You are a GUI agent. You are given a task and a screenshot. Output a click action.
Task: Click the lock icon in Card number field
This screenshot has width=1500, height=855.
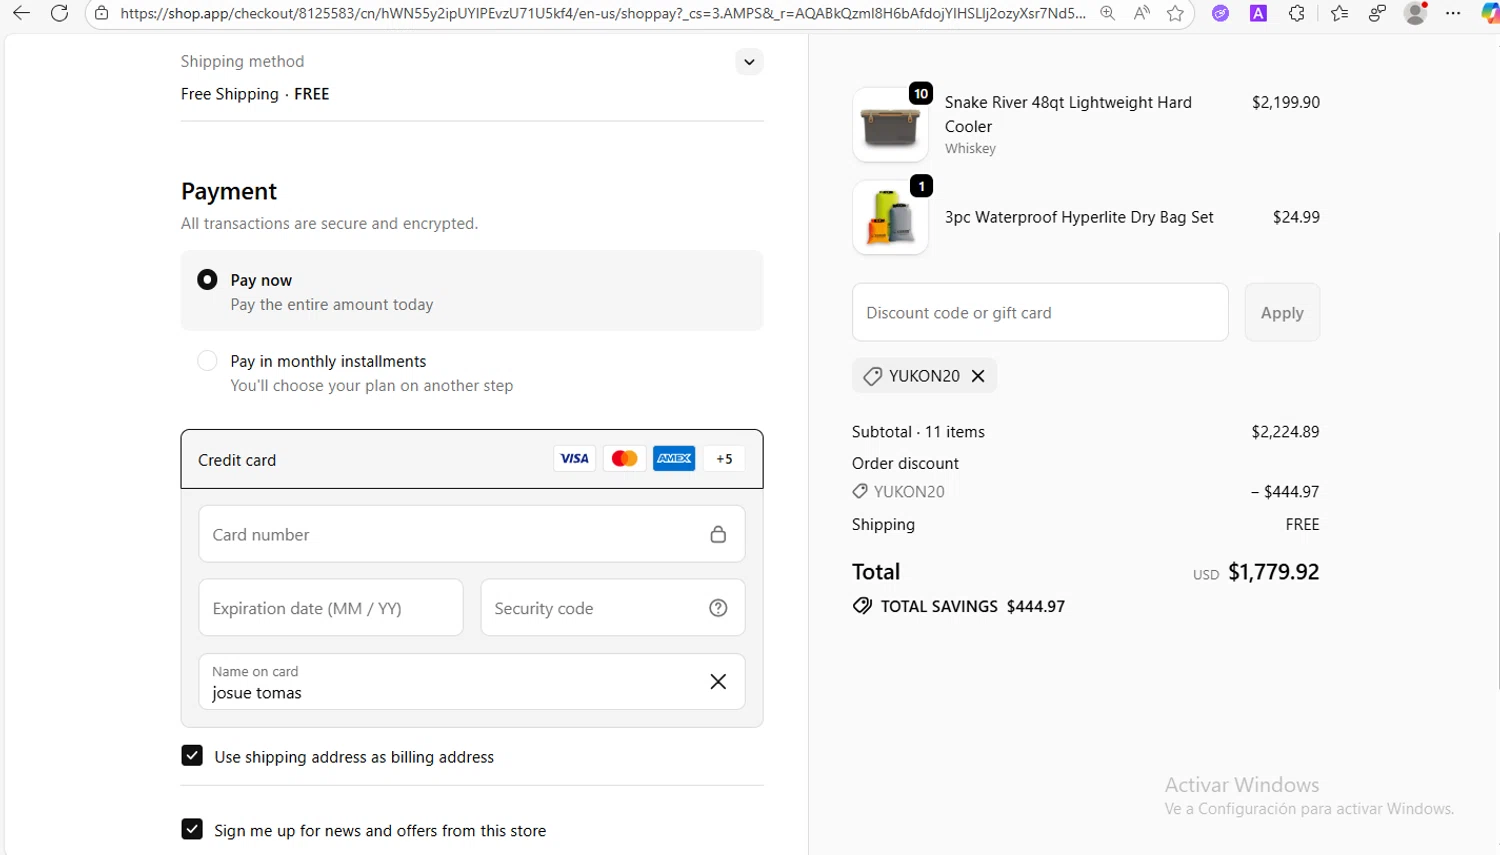pyautogui.click(x=718, y=534)
